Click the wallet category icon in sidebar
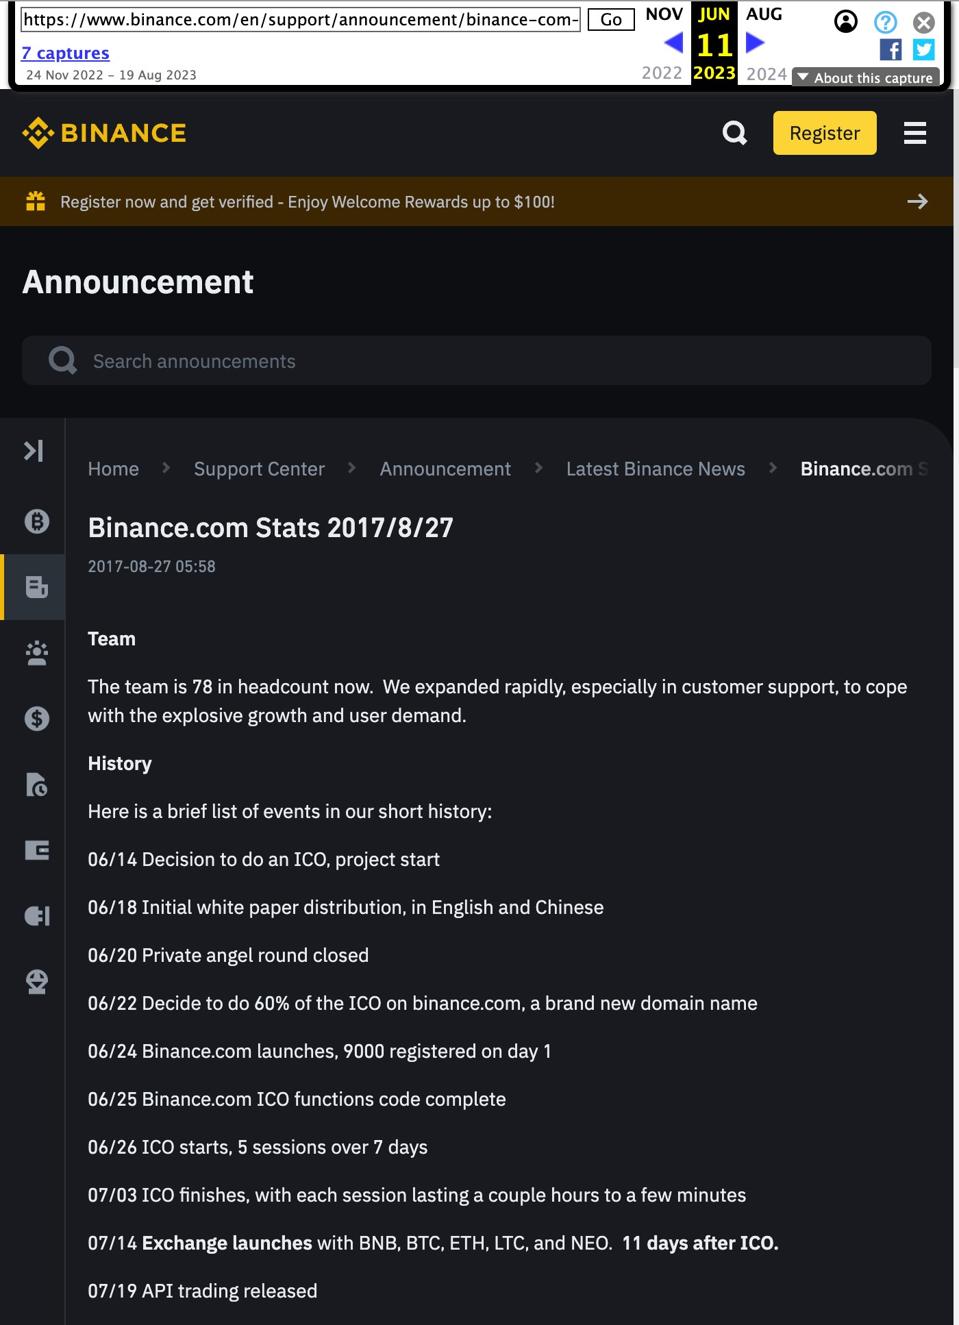The image size is (959, 1325). pyautogui.click(x=36, y=849)
